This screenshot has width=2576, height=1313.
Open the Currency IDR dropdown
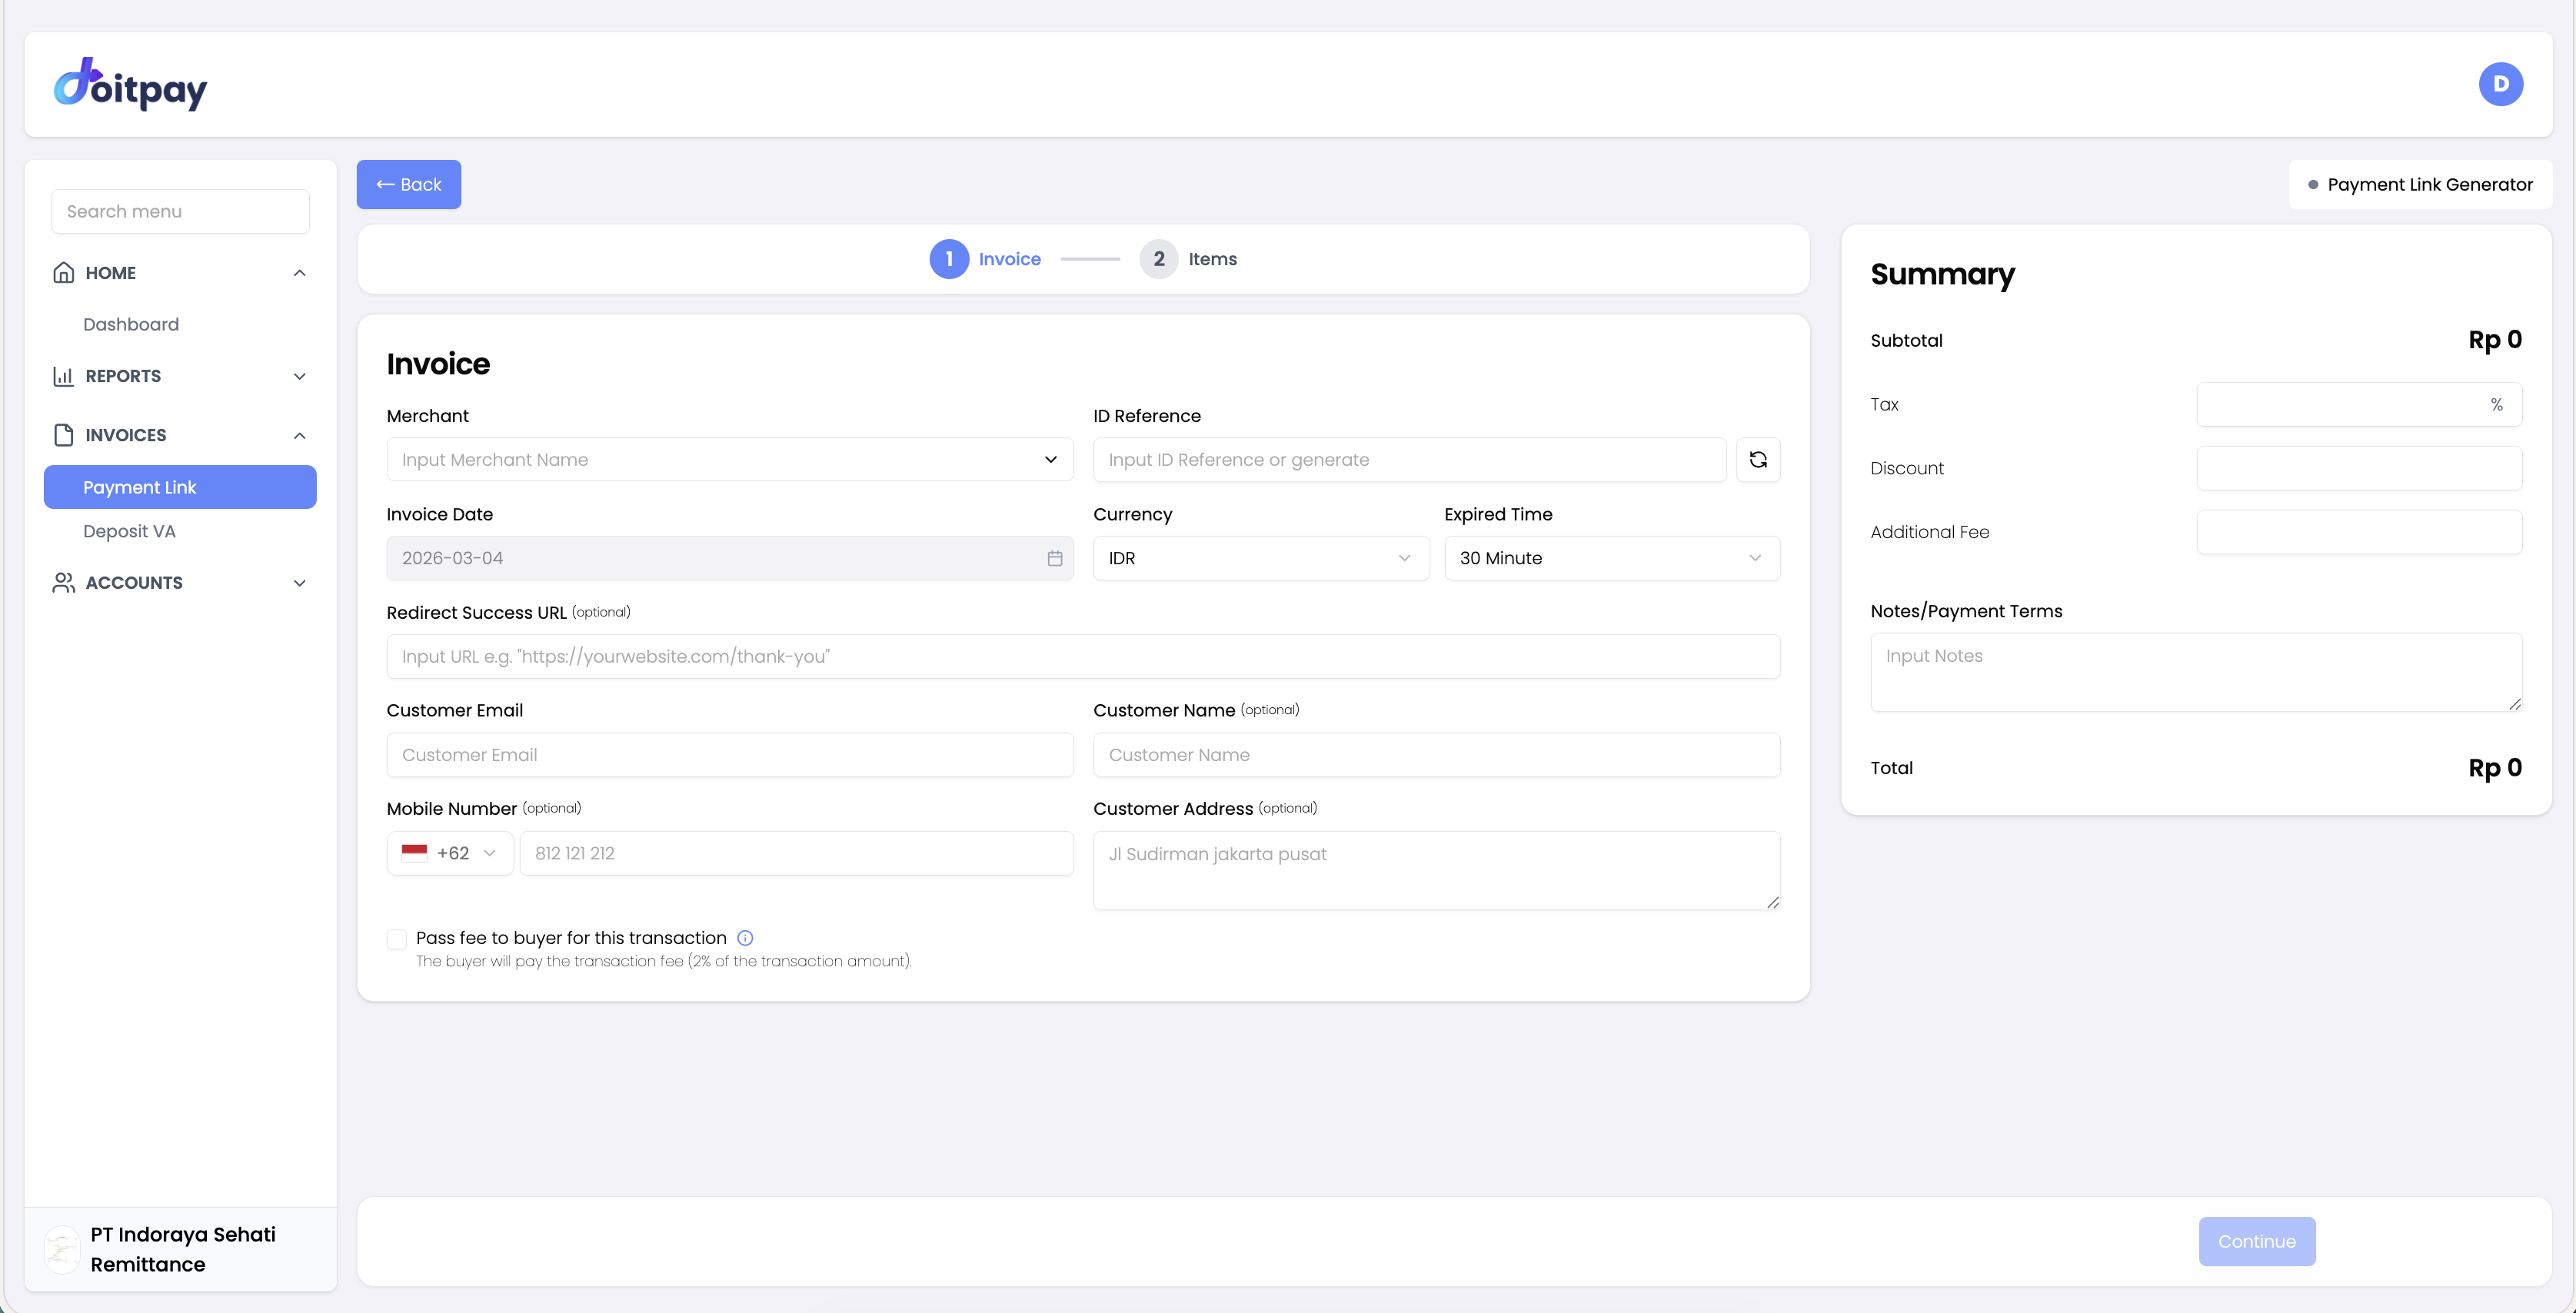click(x=1261, y=559)
